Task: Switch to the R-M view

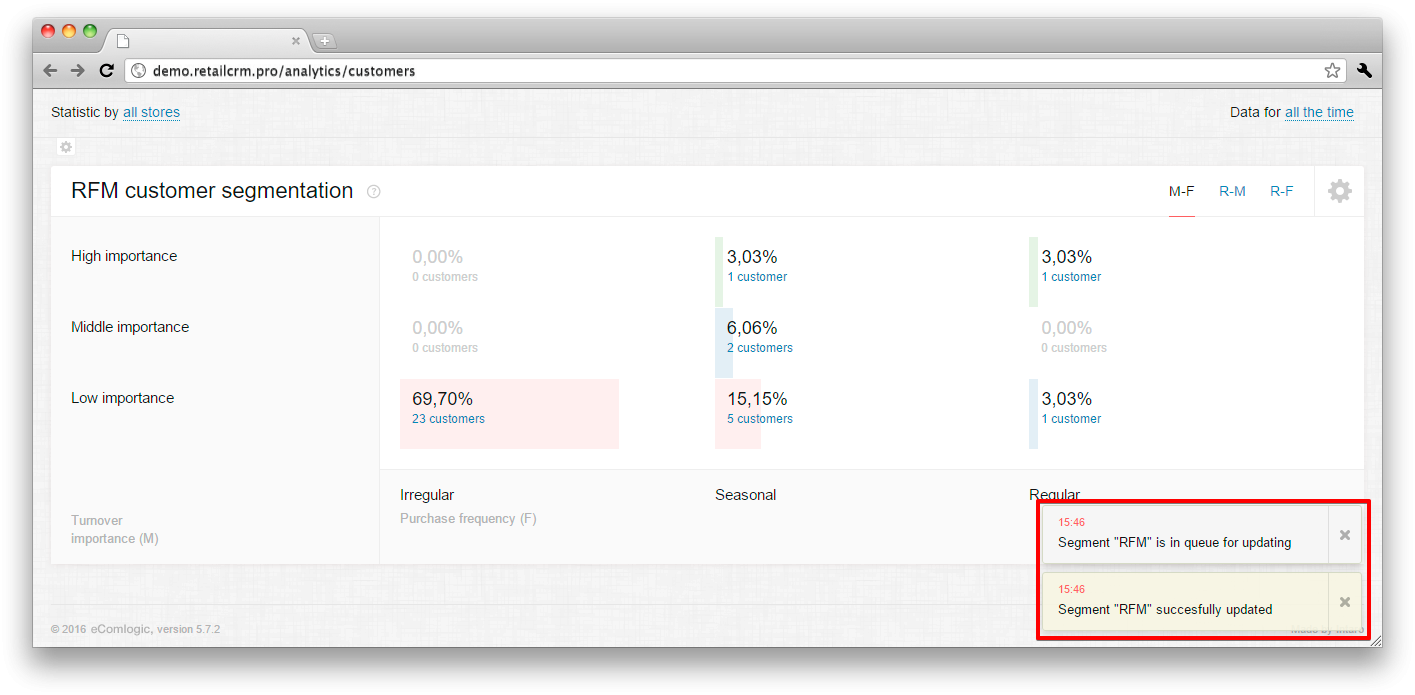Action: coord(1232,192)
